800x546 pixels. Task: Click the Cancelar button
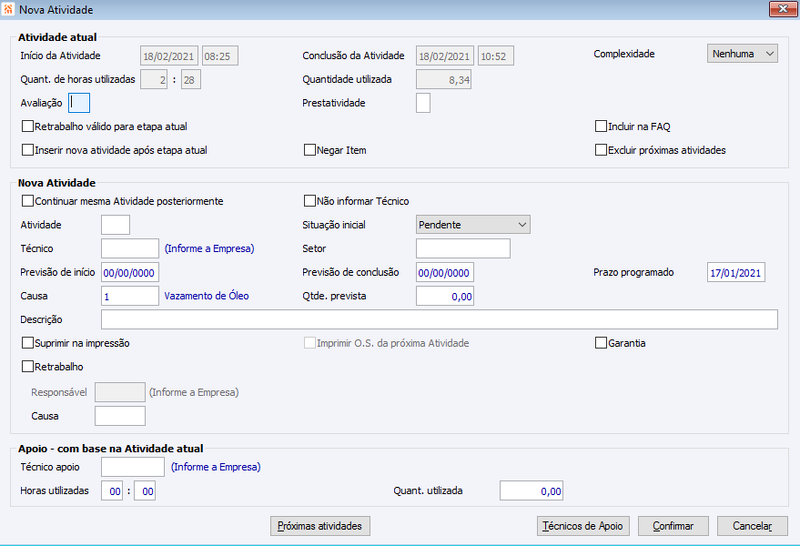(x=753, y=526)
